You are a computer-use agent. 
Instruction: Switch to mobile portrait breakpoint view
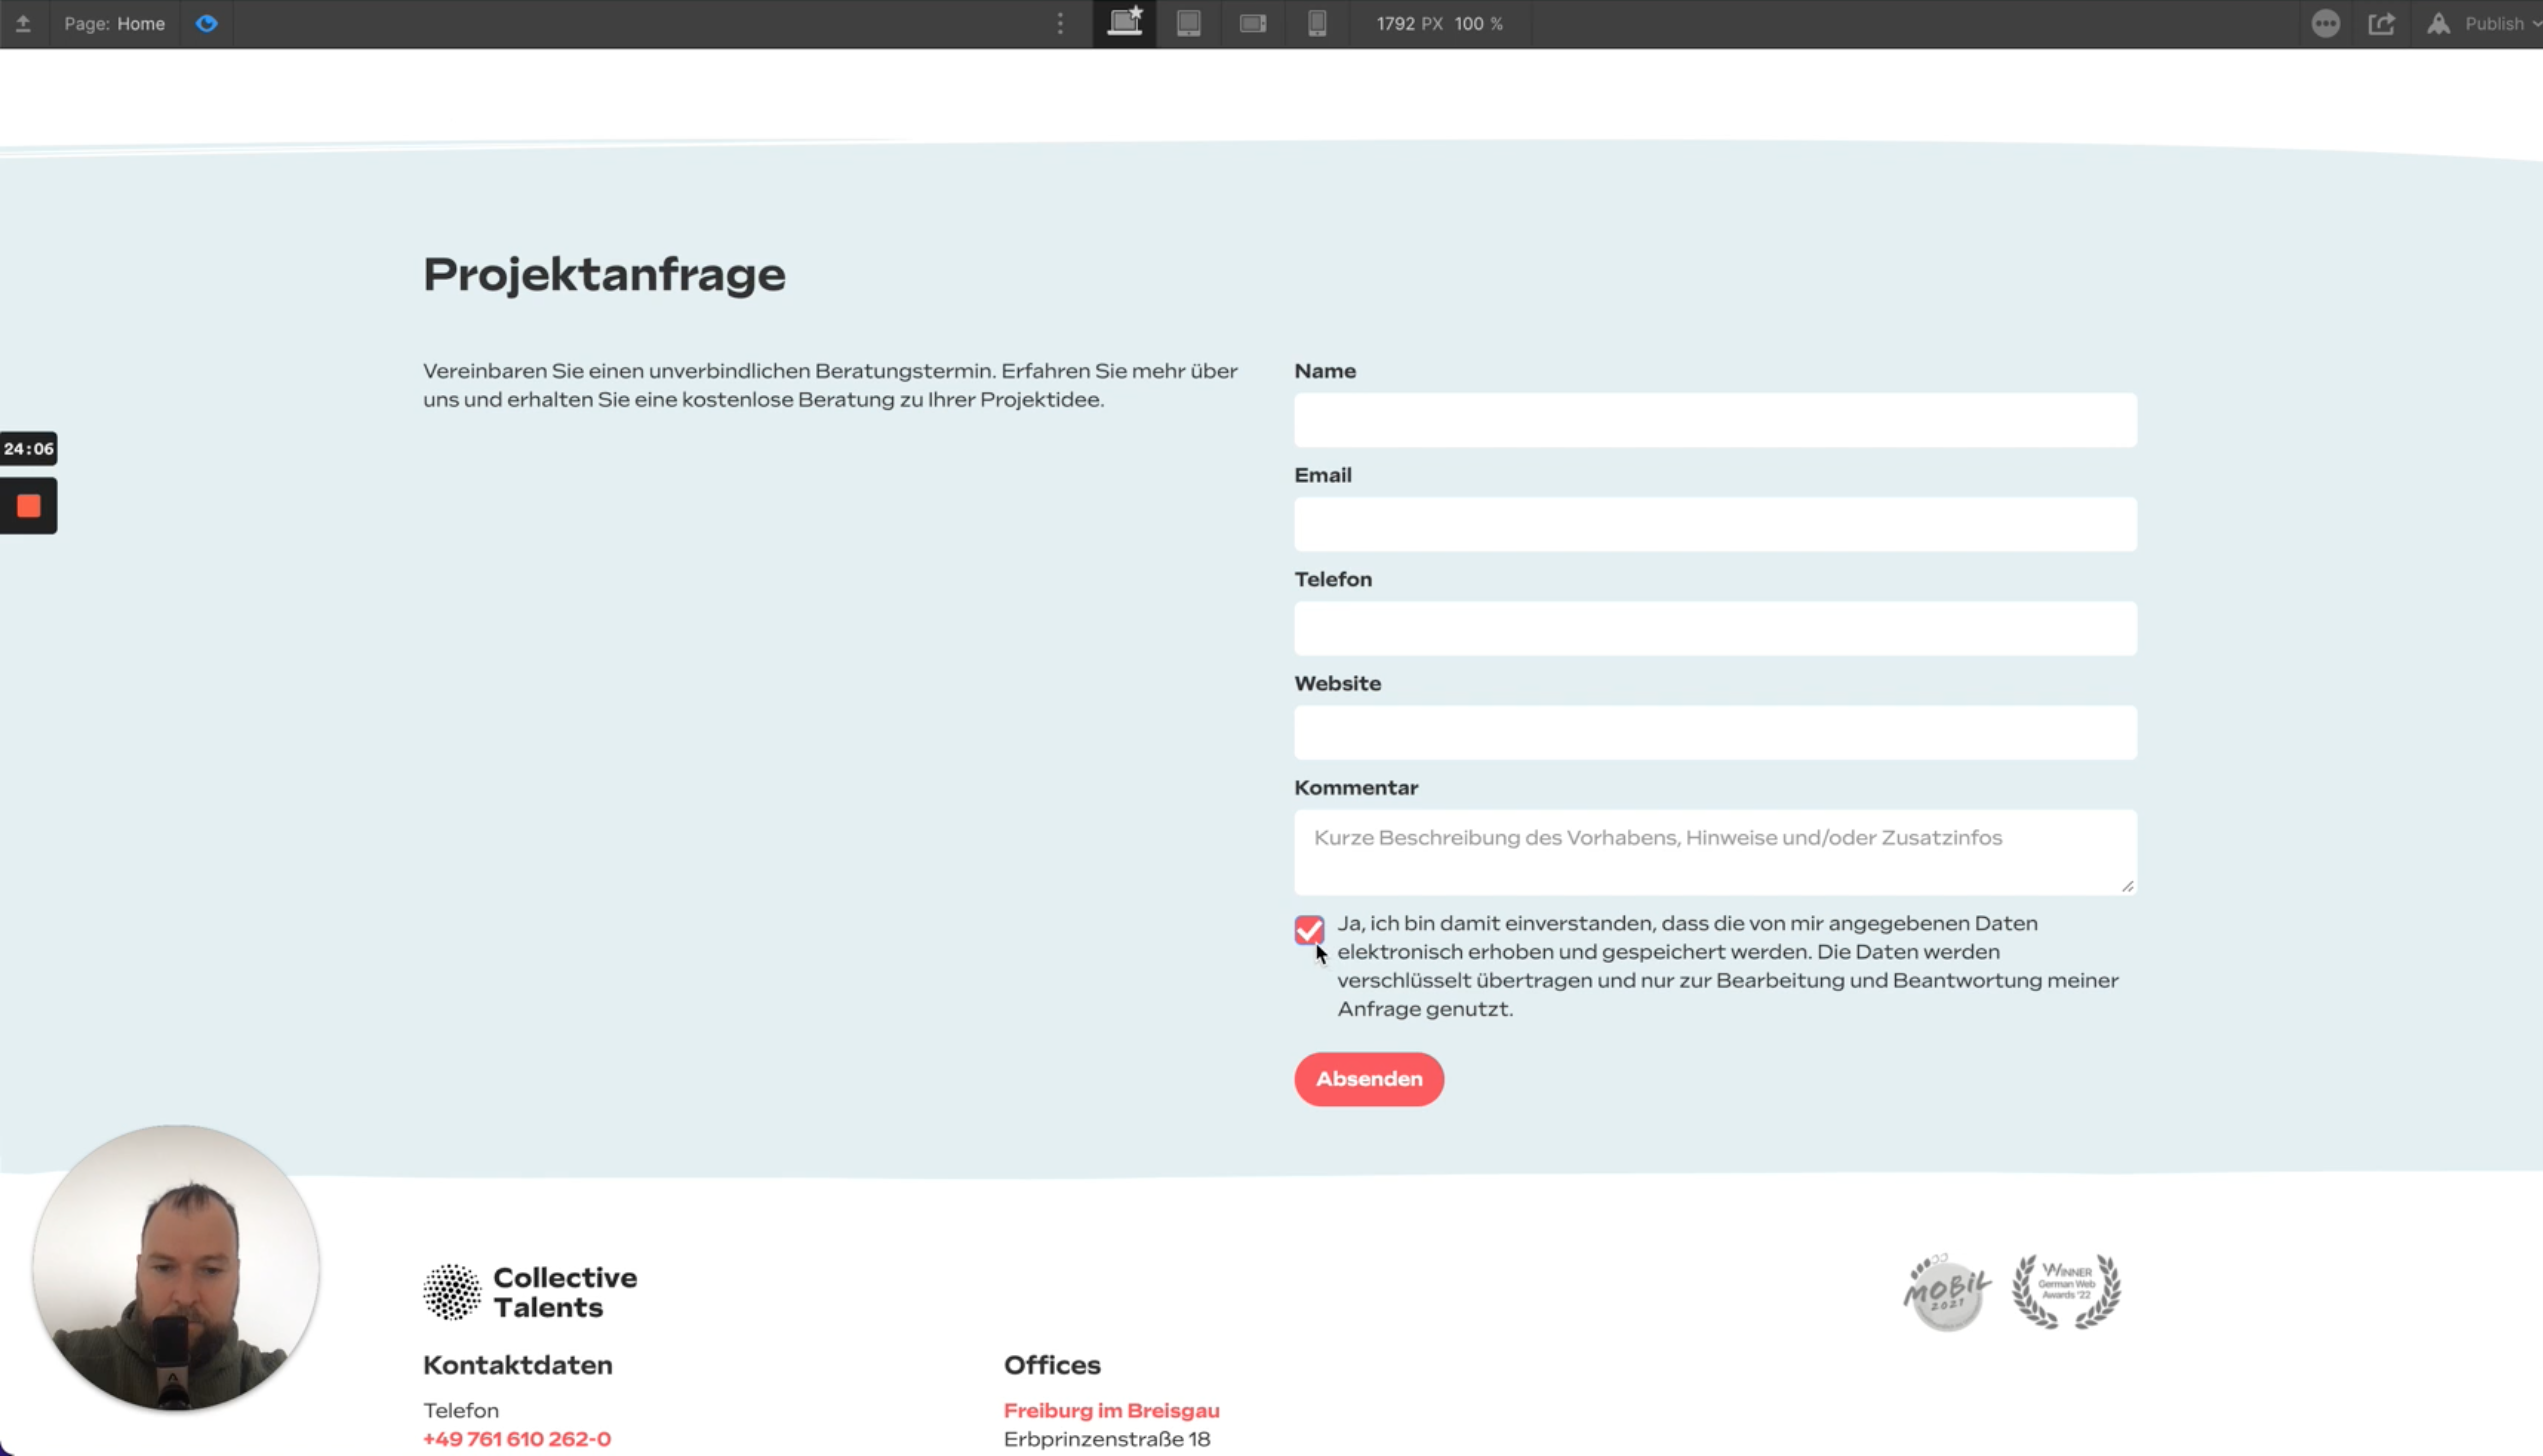[1317, 23]
